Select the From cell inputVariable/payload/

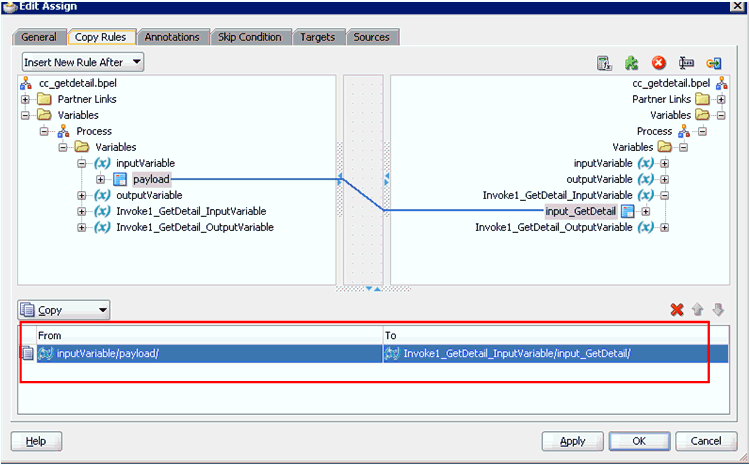(x=210, y=354)
